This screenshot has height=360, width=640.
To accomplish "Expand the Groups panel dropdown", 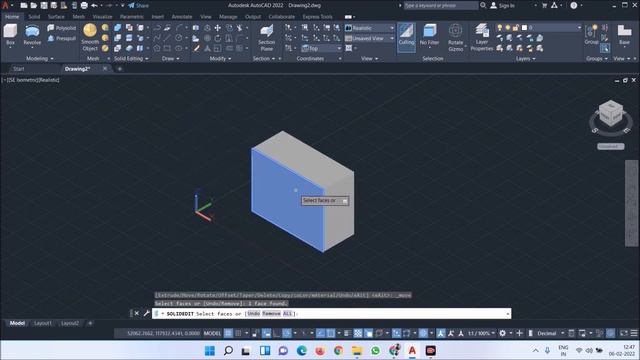I will tap(597, 58).
